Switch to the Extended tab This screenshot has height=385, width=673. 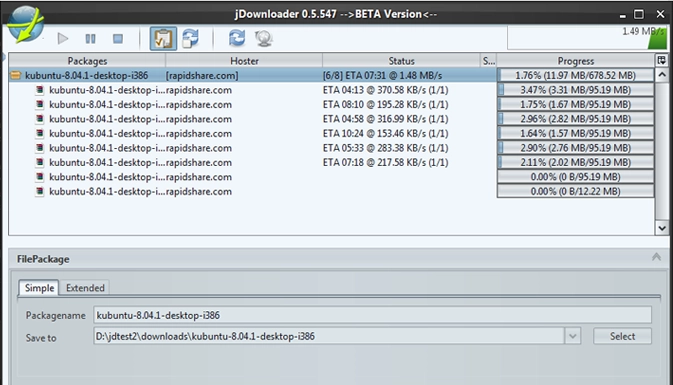[x=85, y=288]
